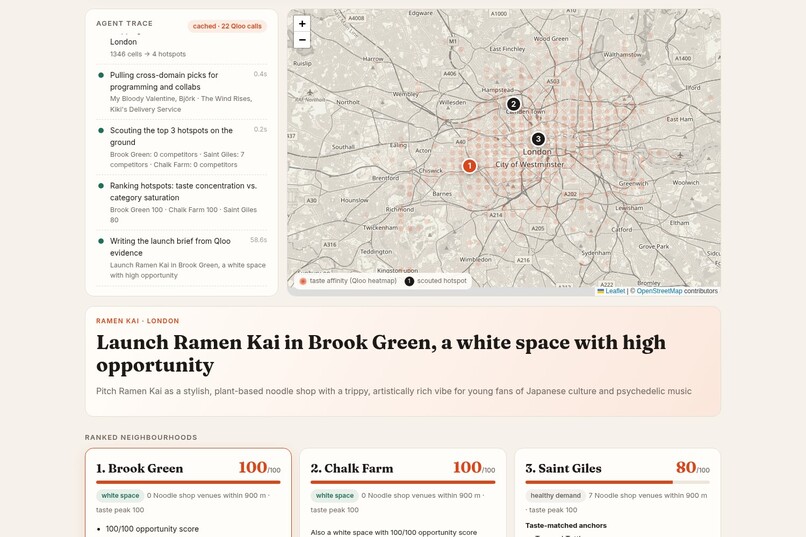Click green status dot beside Pulling cross-domain picks
Viewport: 806px width, 537px height.
(101, 75)
